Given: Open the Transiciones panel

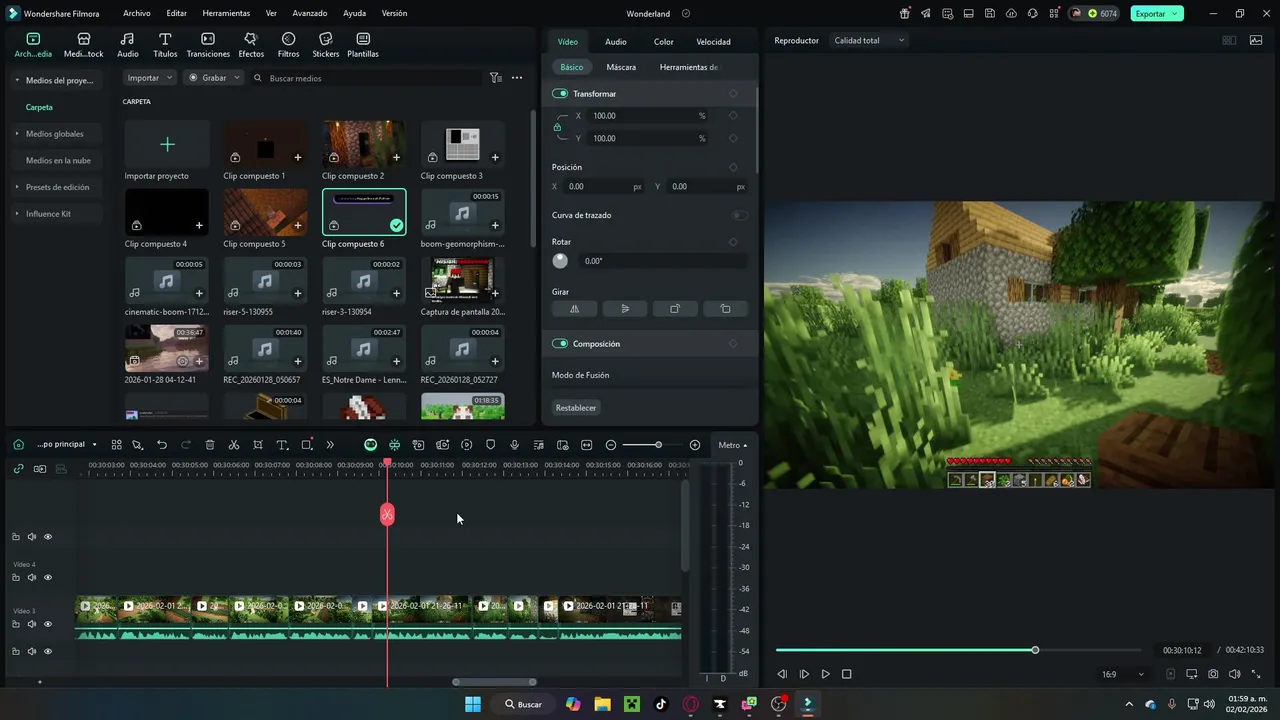Looking at the screenshot, I should point(208,45).
